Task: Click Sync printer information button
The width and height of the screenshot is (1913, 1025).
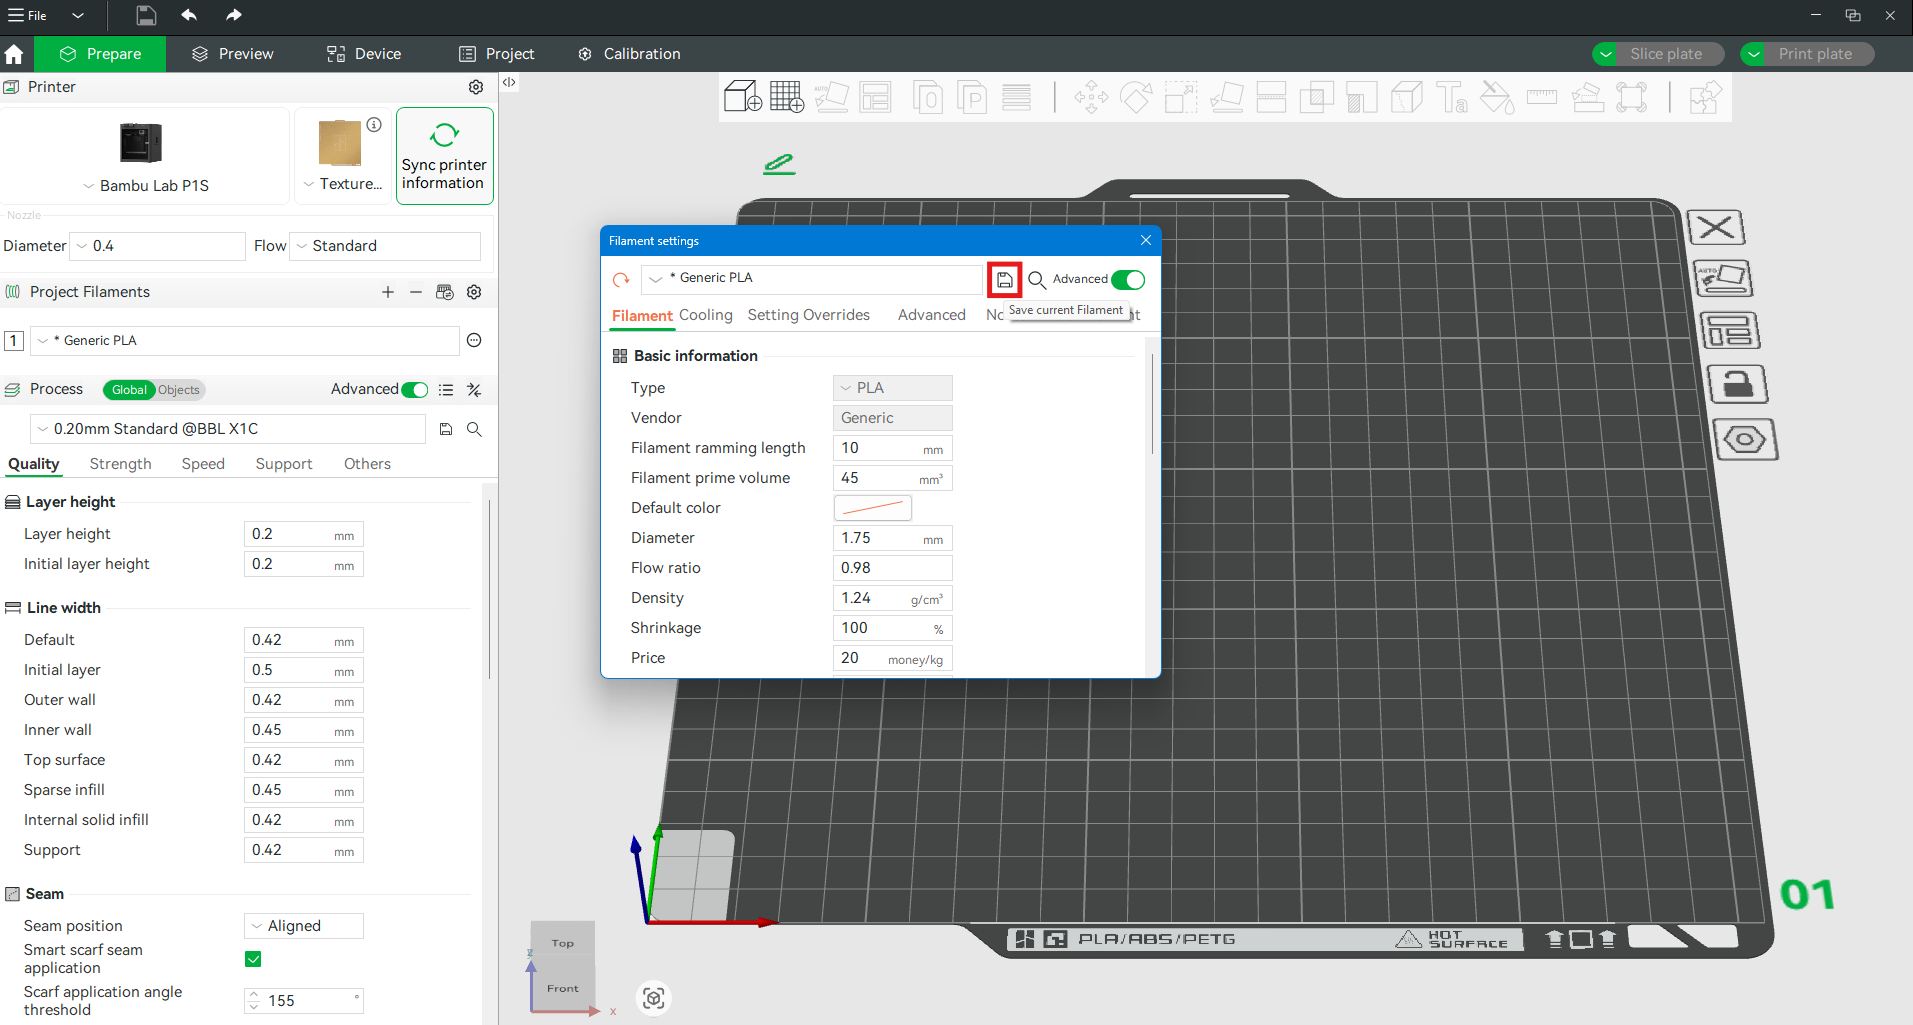Action: (444, 156)
